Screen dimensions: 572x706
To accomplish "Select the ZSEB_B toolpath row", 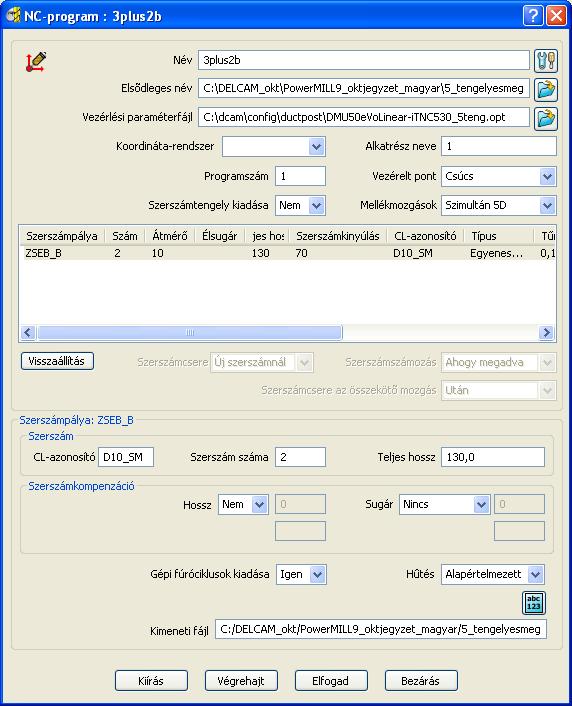I will pyautogui.click(x=287, y=253).
